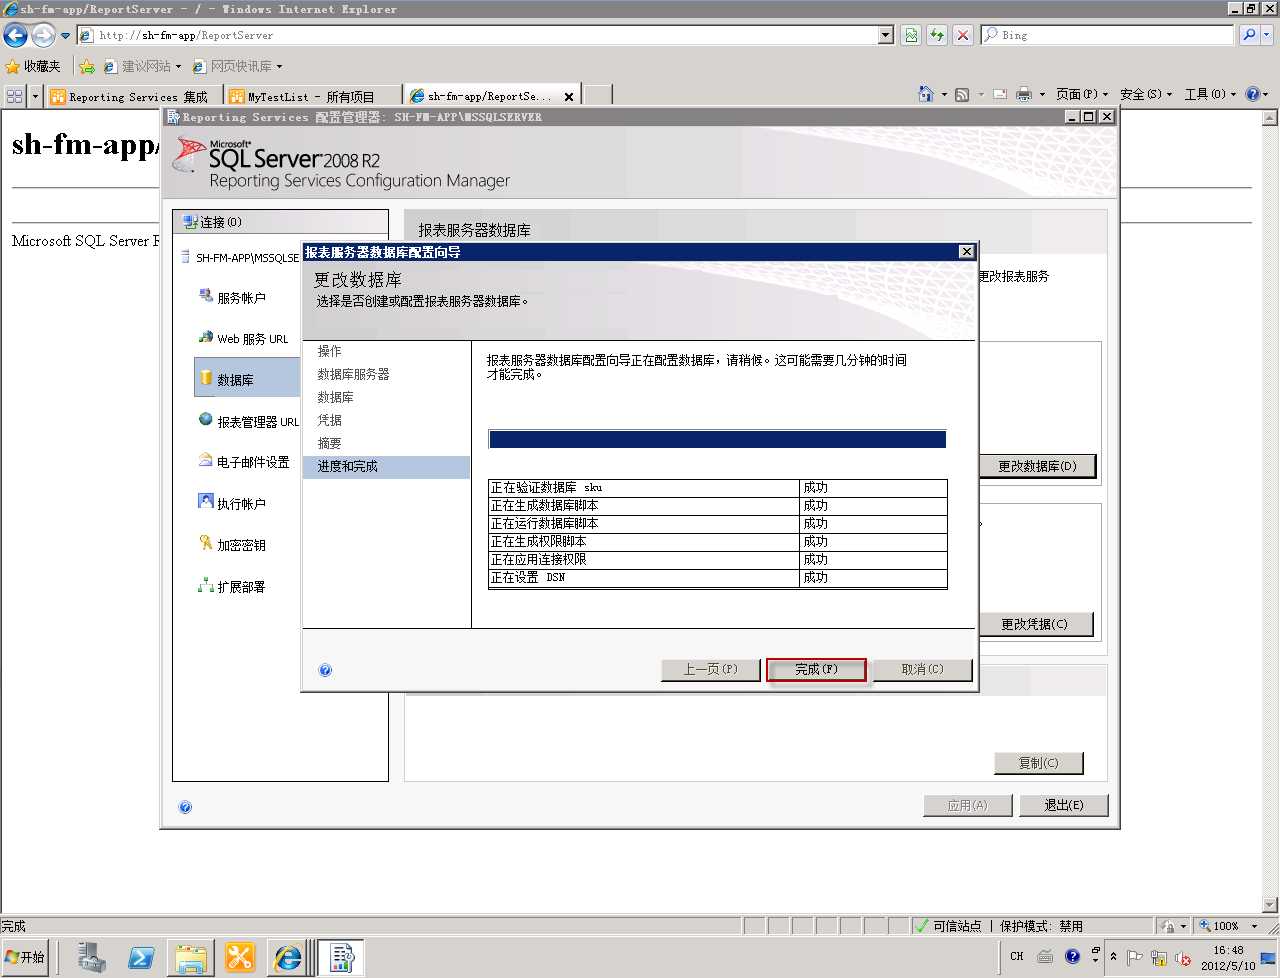Click the 完成(F) finish button in the wizard
Viewport: 1280px width, 978px height.
tap(816, 669)
